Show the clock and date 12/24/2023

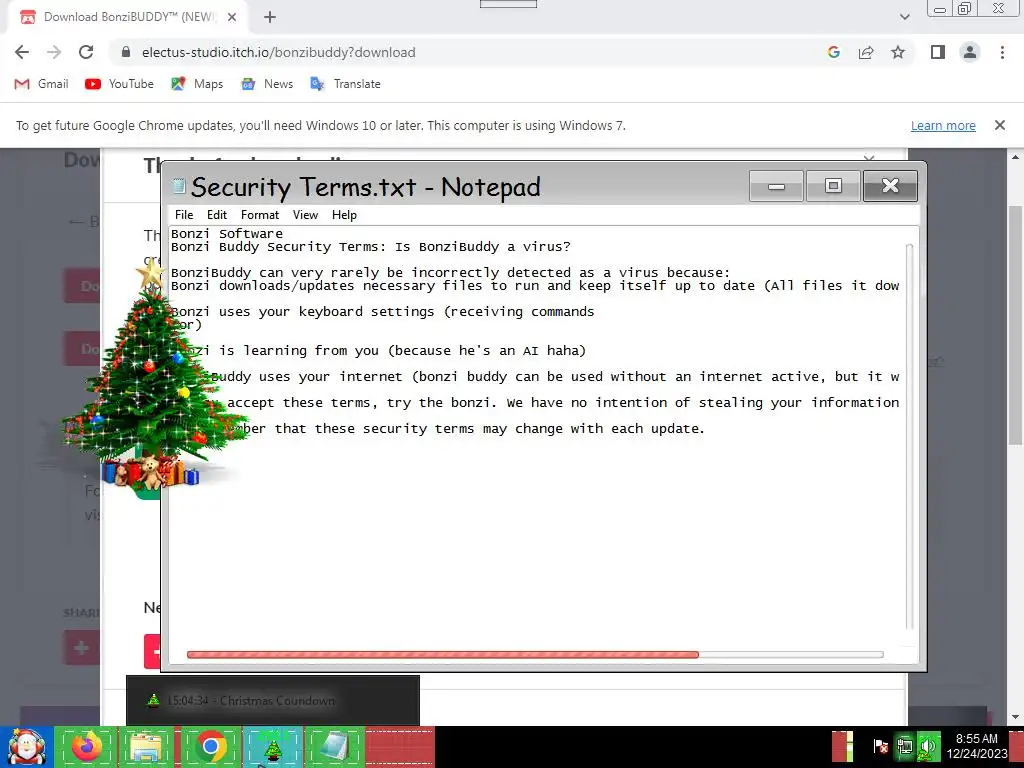click(x=977, y=746)
